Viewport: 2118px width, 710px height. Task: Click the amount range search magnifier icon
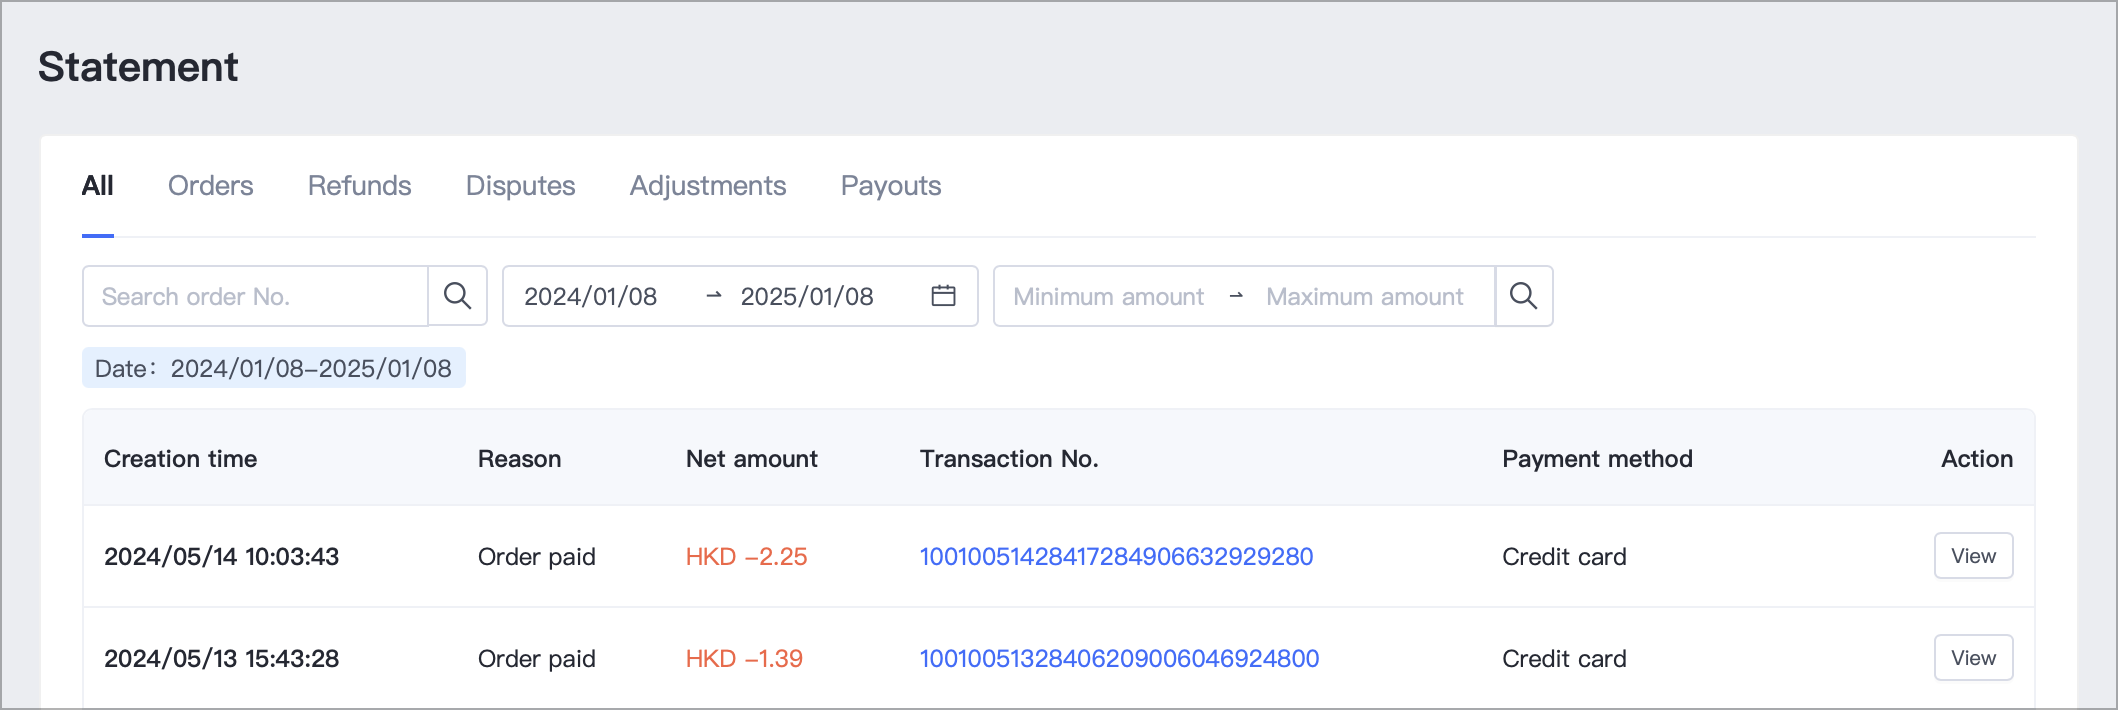[x=1523, y=296]
